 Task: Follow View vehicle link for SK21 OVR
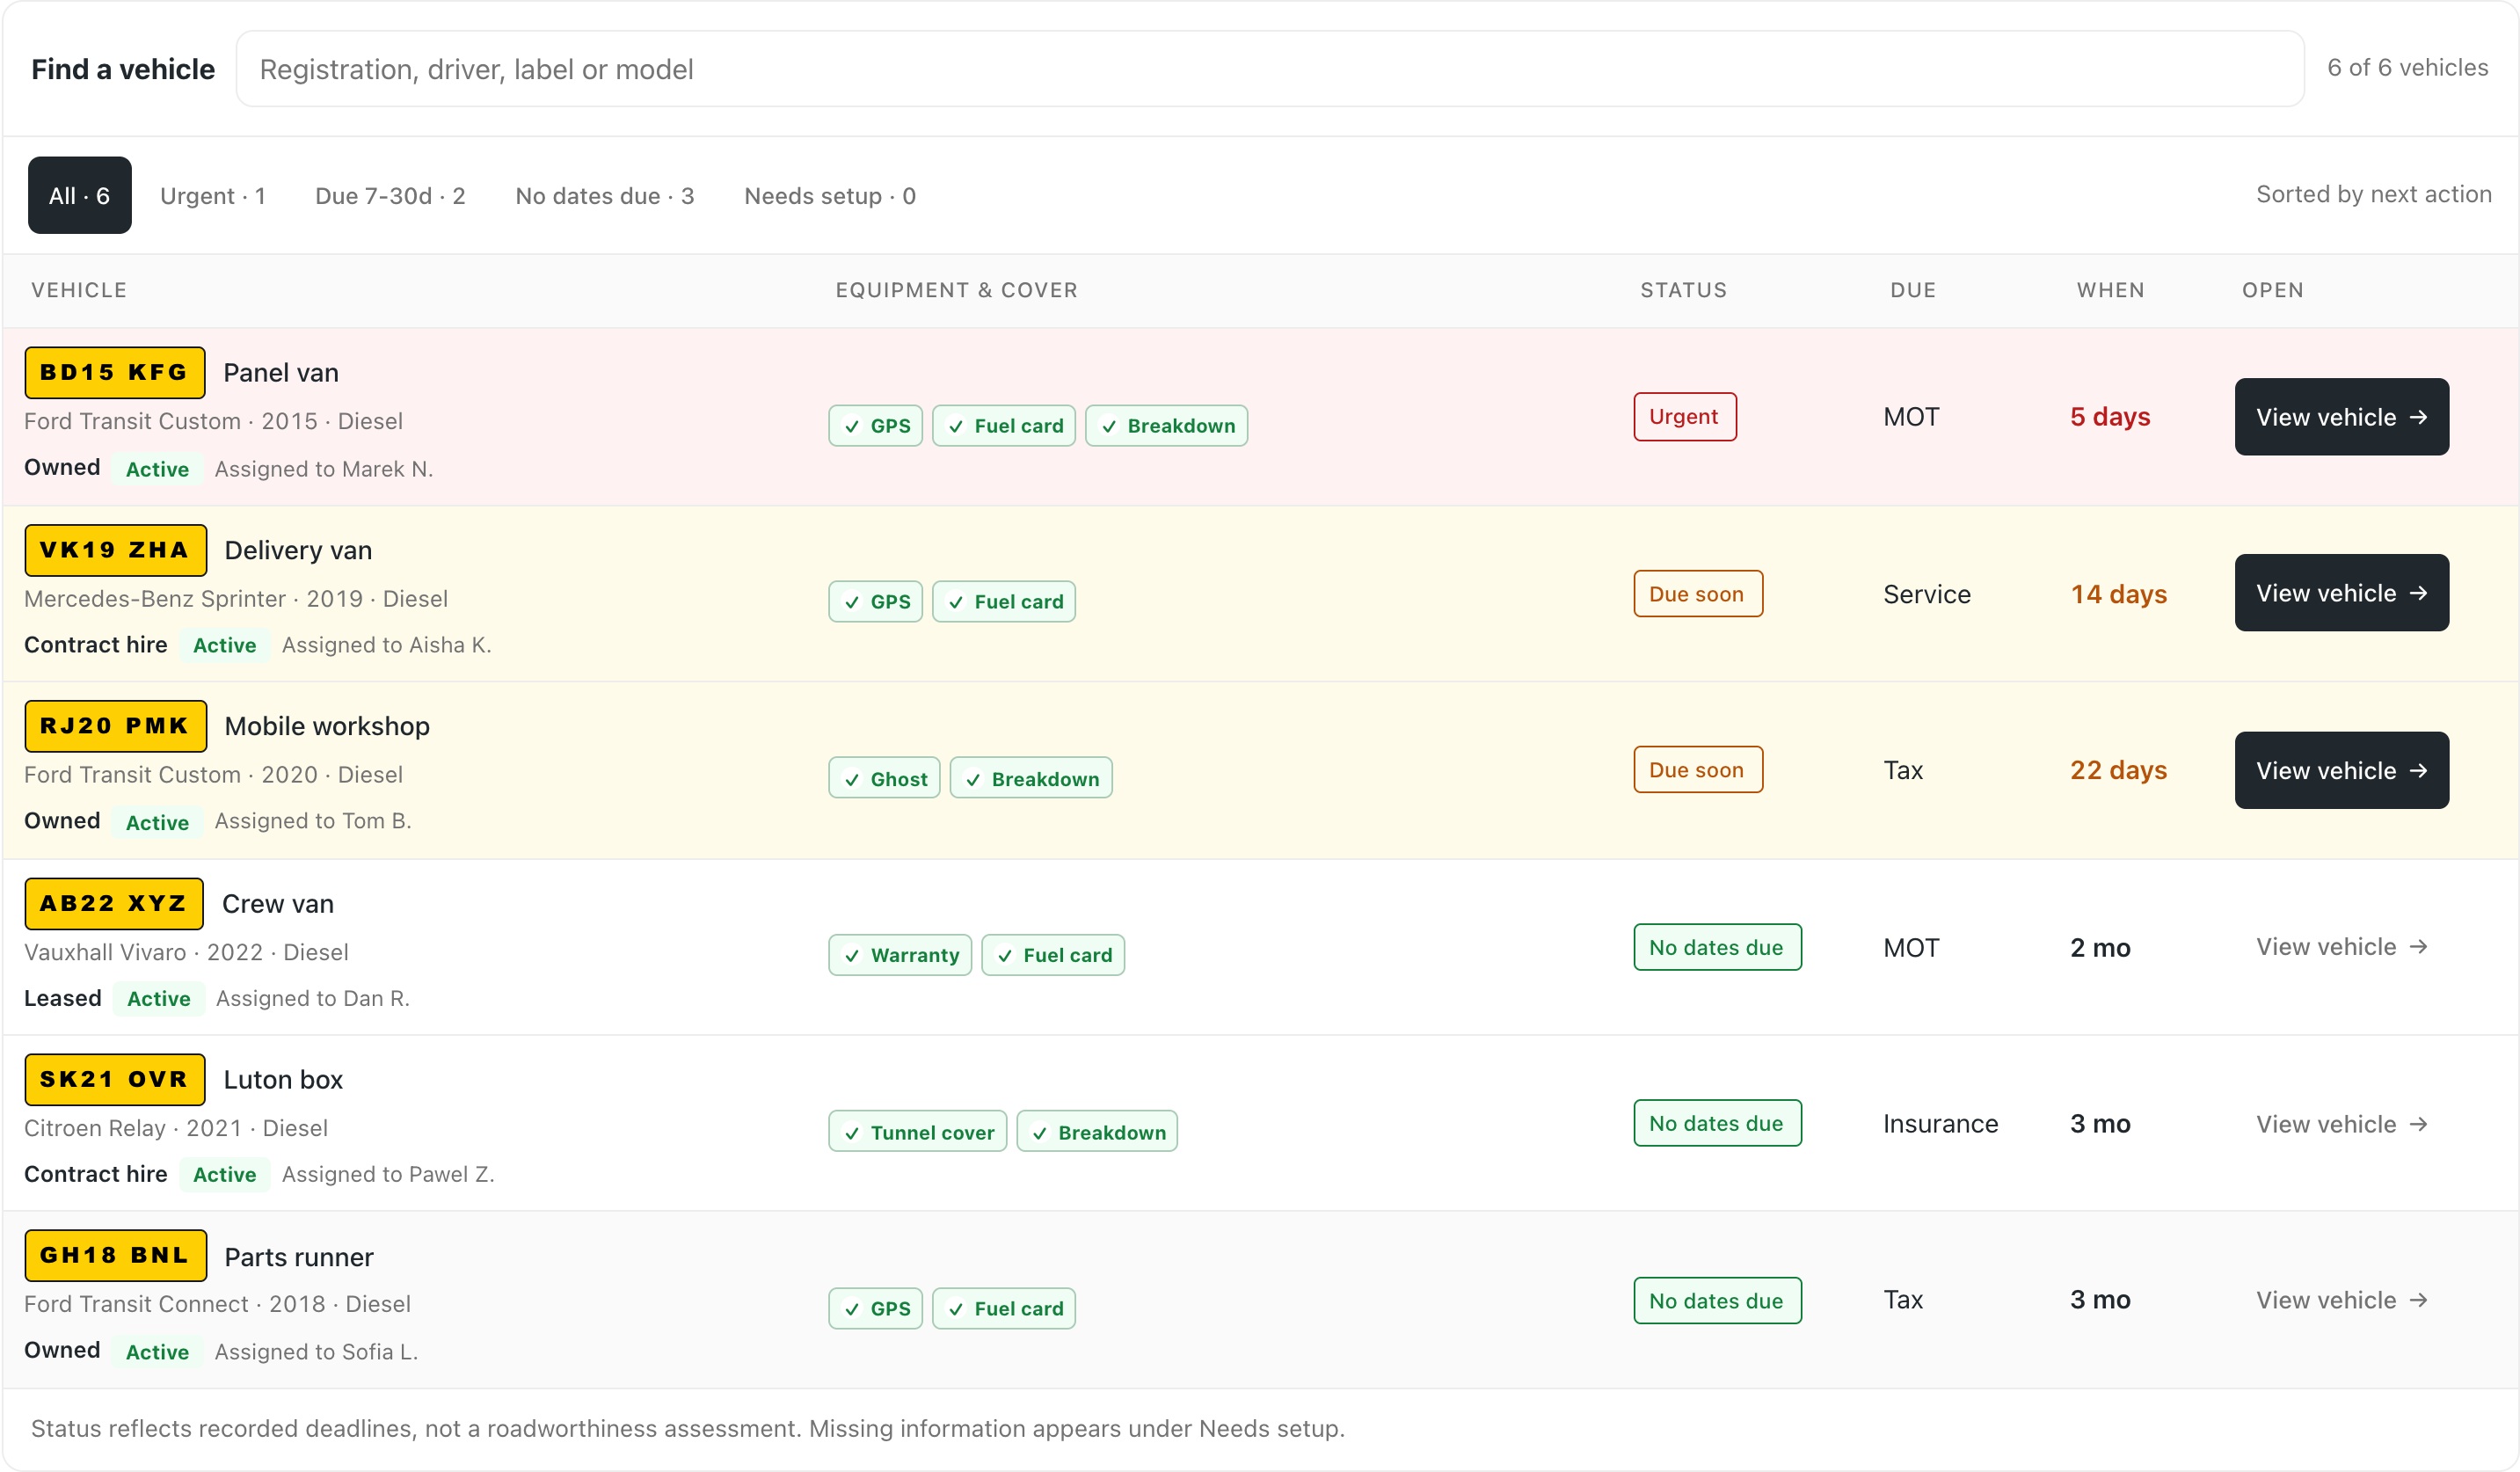2342,1124
